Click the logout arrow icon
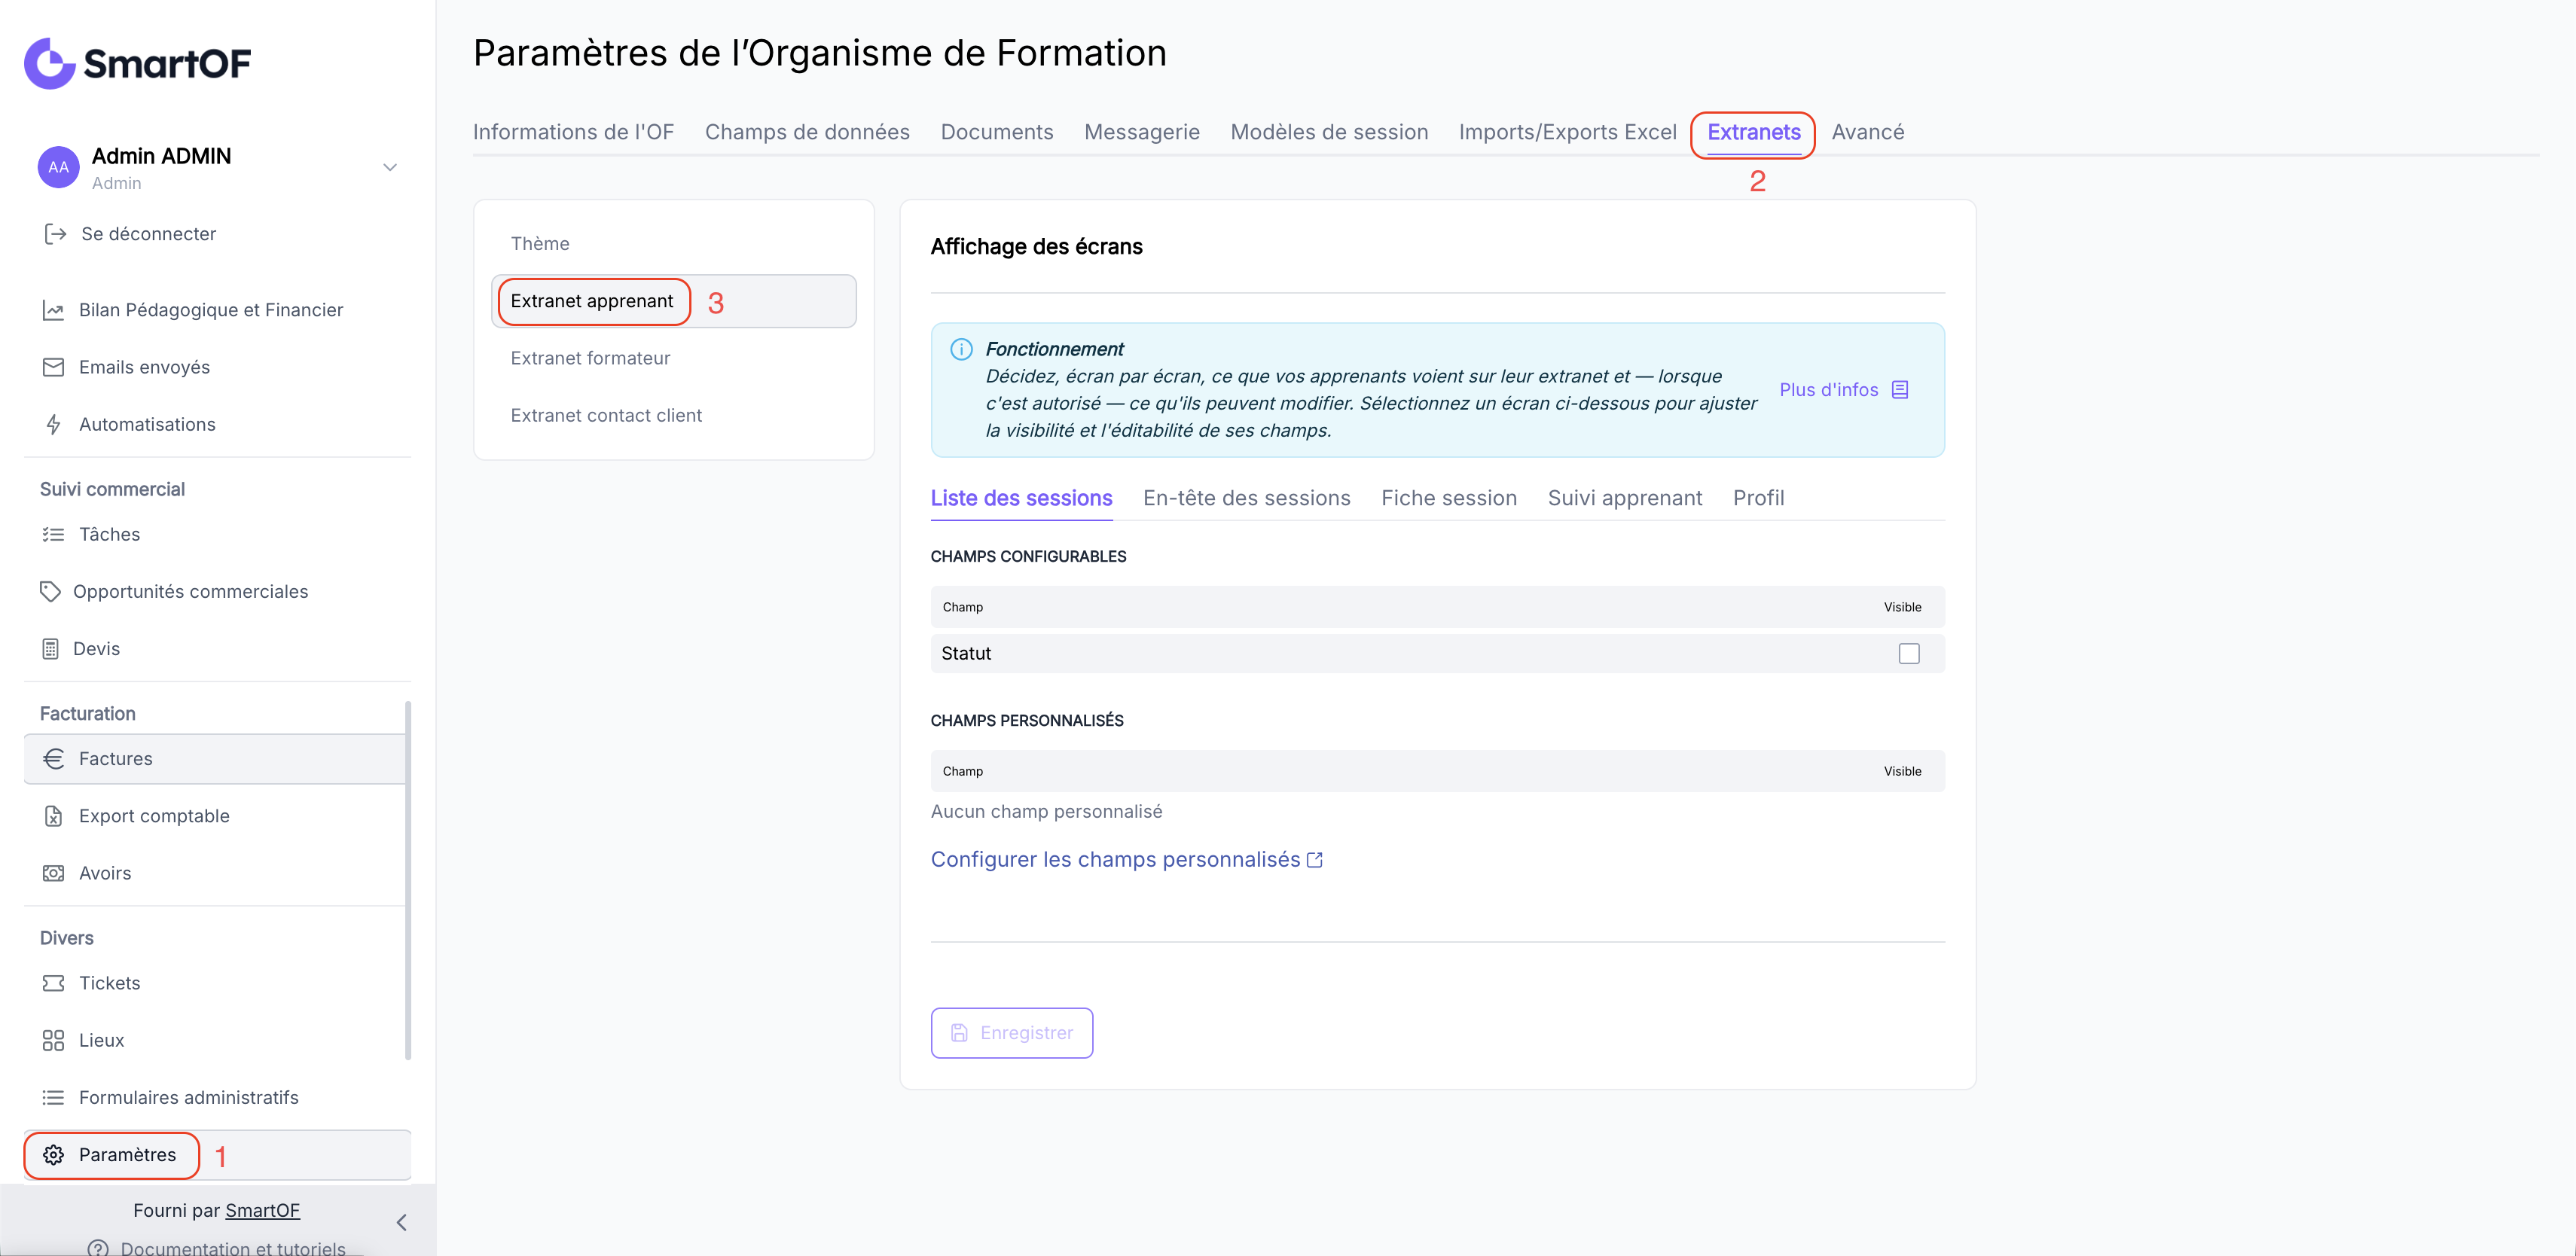2576x1256 pixels. pyautogui.click(x=55, y=234)
